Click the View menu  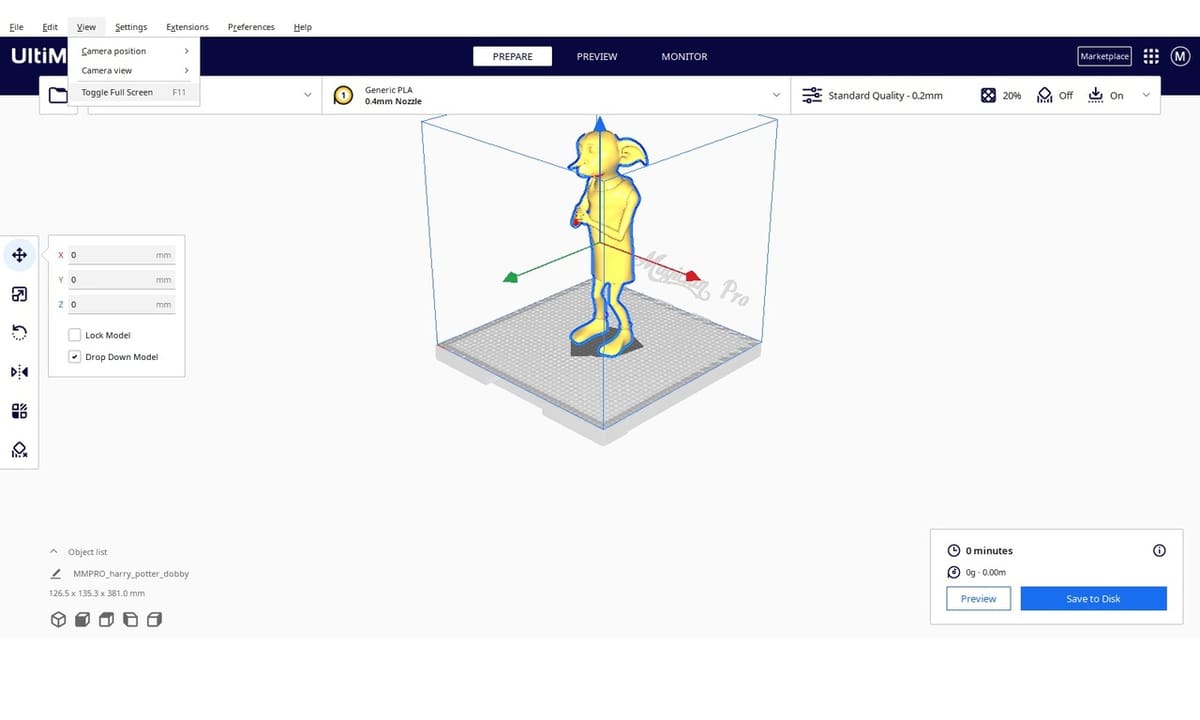tap(87, 27)
